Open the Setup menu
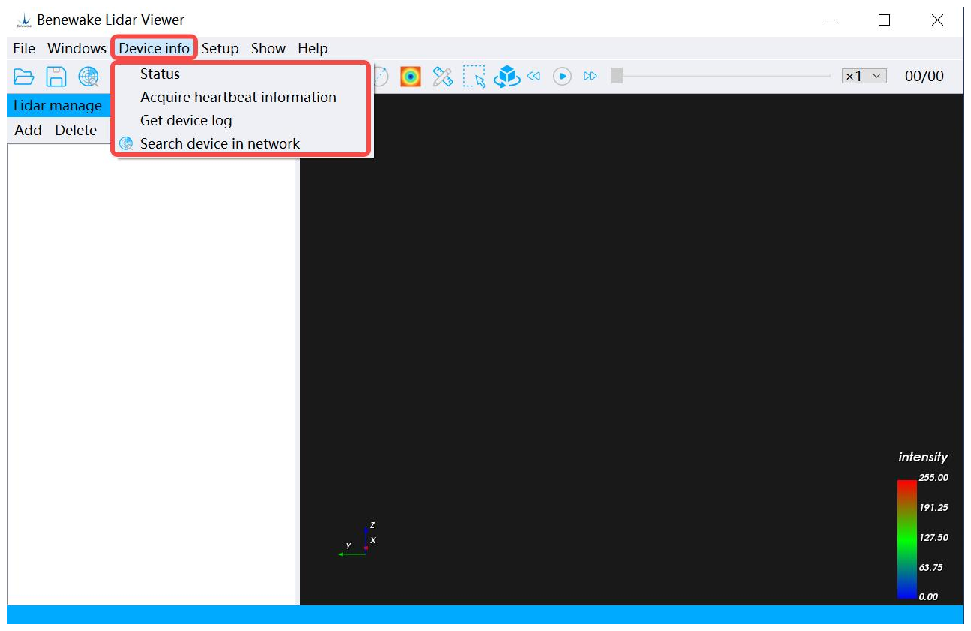 pyautogui.click(x=220, y=48)
